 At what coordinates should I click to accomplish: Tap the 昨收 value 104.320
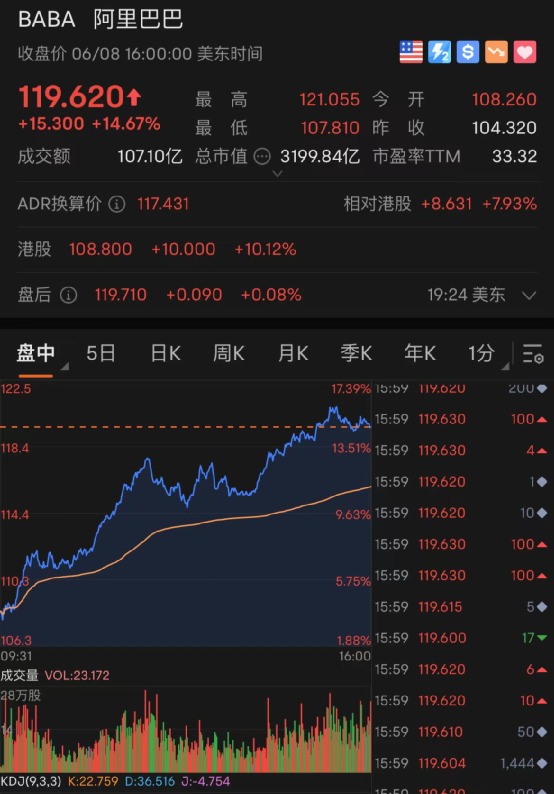pos(504,128)
